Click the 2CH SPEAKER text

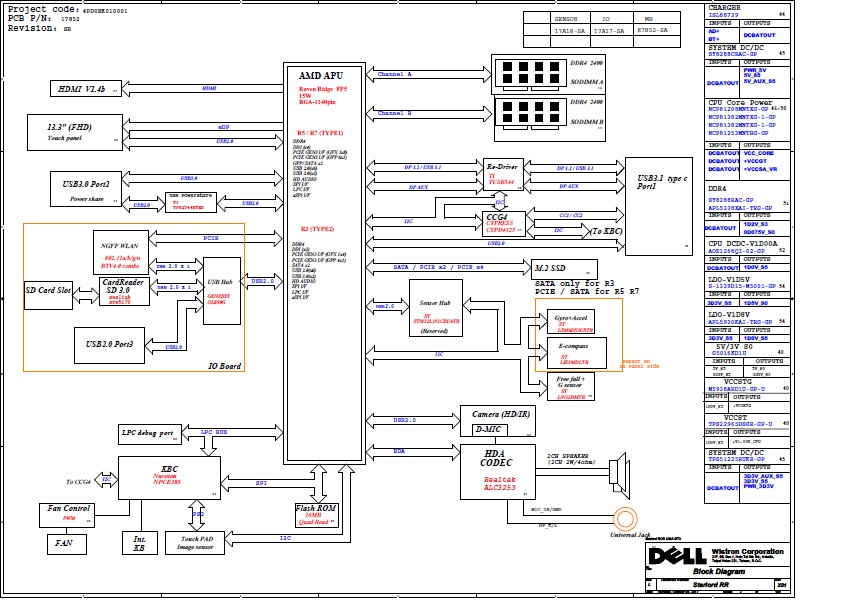tap(568, 456)
